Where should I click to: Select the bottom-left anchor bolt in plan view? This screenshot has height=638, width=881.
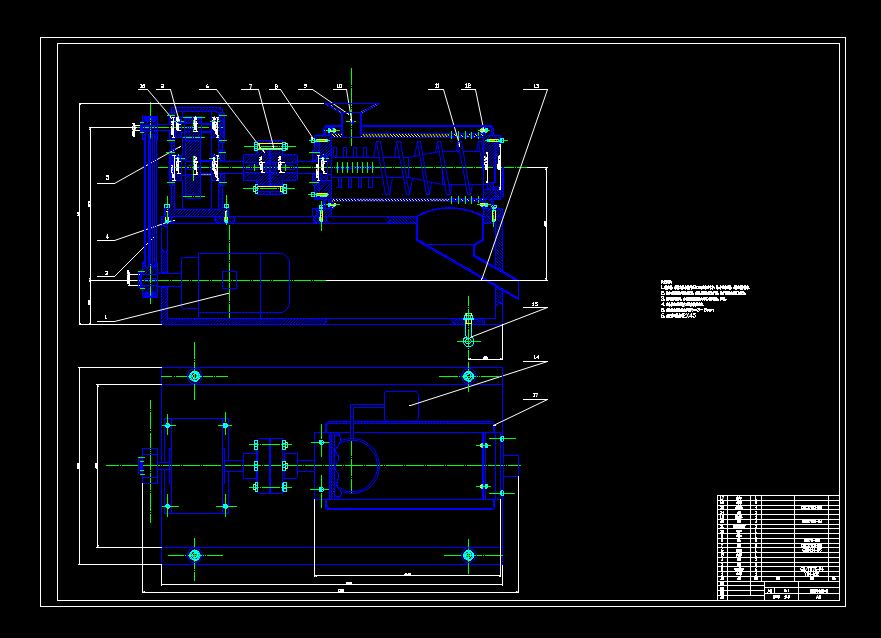(x=194, y=555)
